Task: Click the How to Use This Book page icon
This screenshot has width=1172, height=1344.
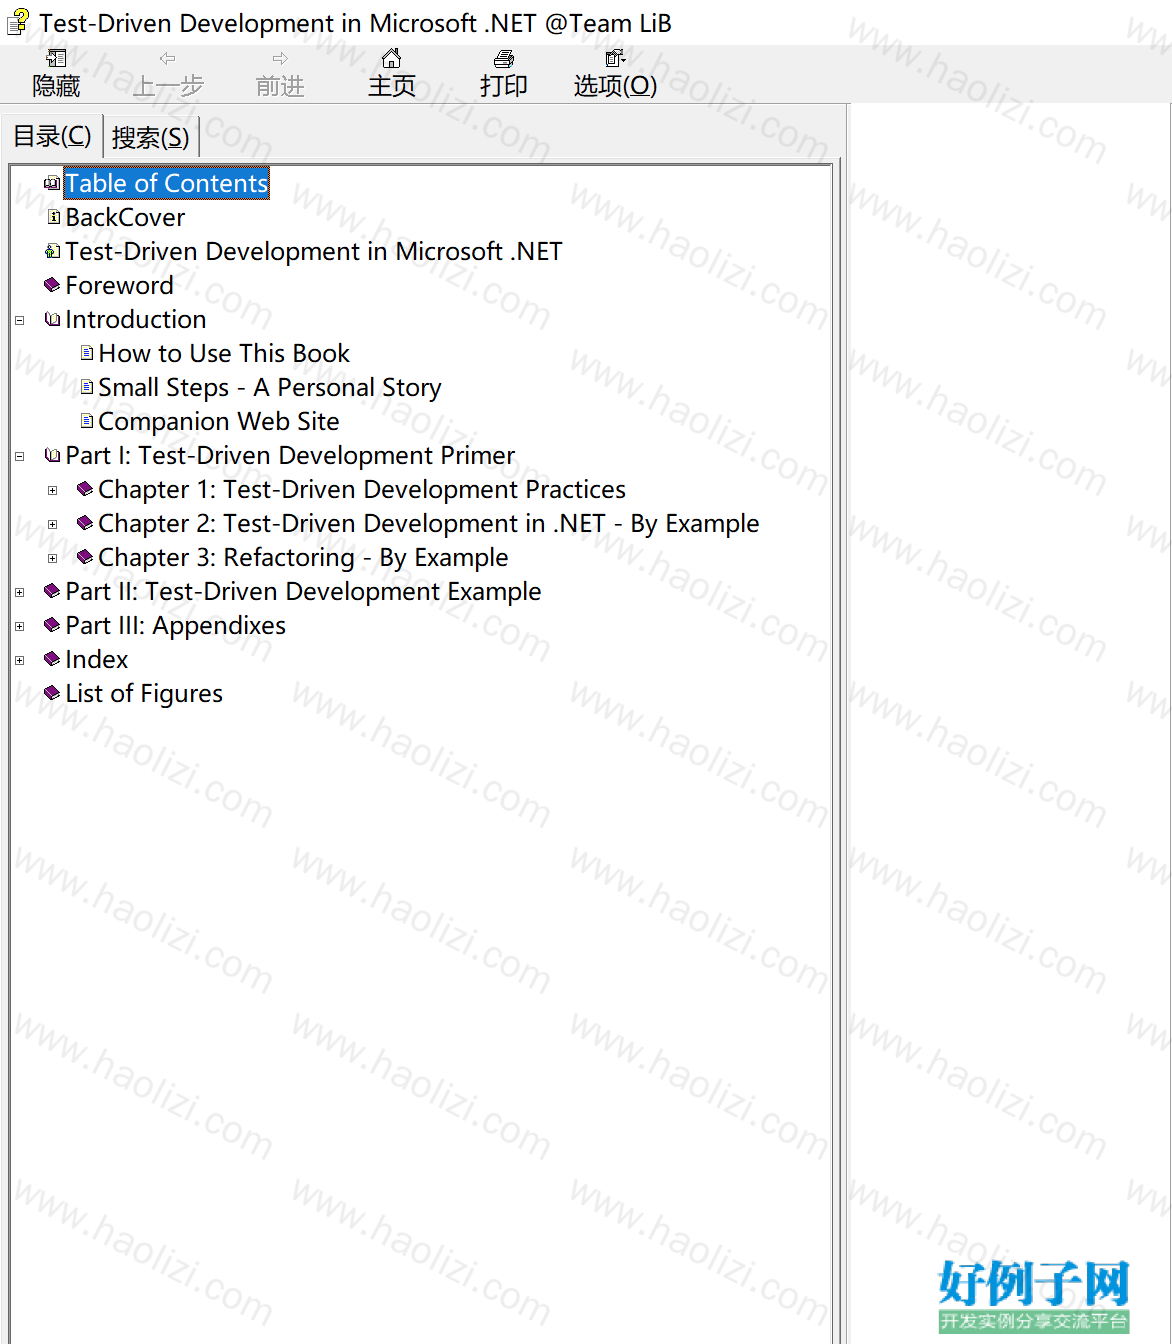Action: pos(87,353)
